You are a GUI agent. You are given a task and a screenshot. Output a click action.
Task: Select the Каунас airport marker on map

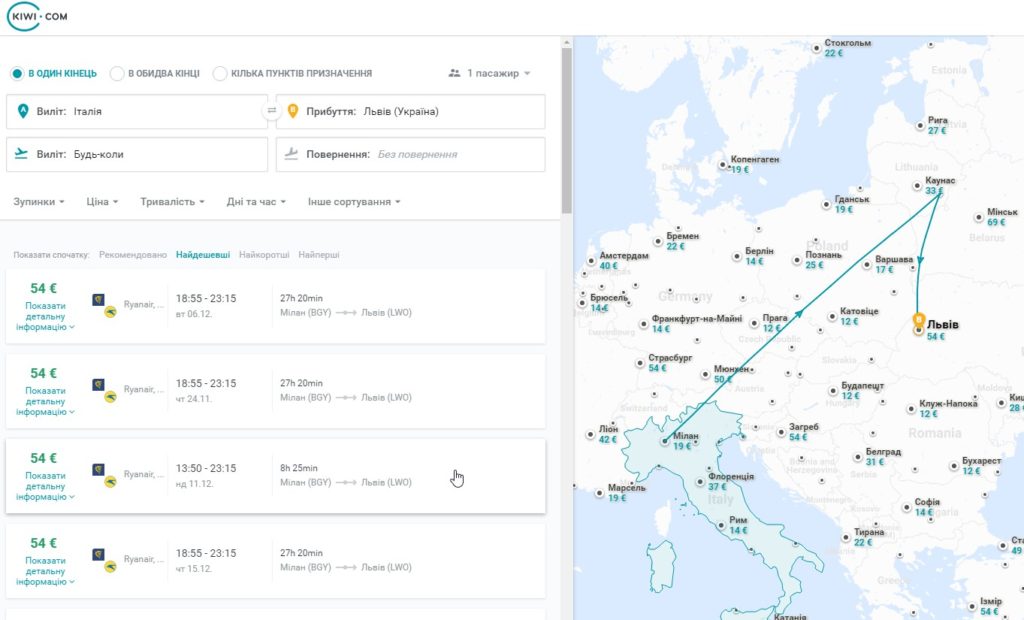pos(917,186)
